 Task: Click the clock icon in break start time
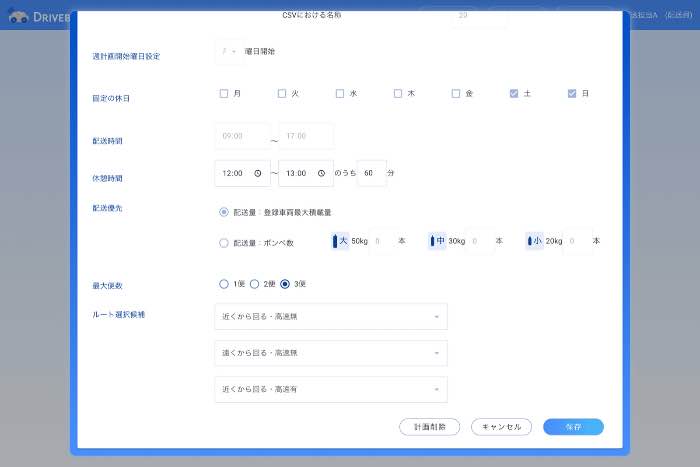point(258,173)
